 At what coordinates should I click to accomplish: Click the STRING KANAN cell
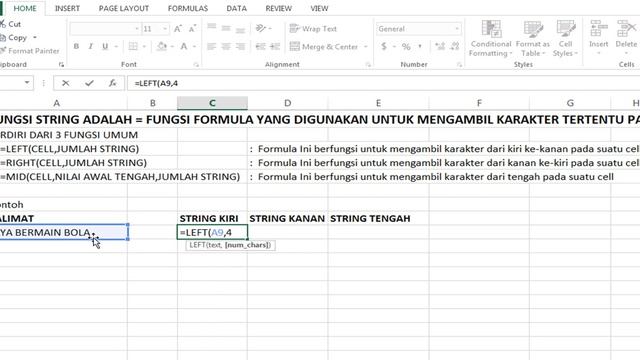[x=287, y=218]
